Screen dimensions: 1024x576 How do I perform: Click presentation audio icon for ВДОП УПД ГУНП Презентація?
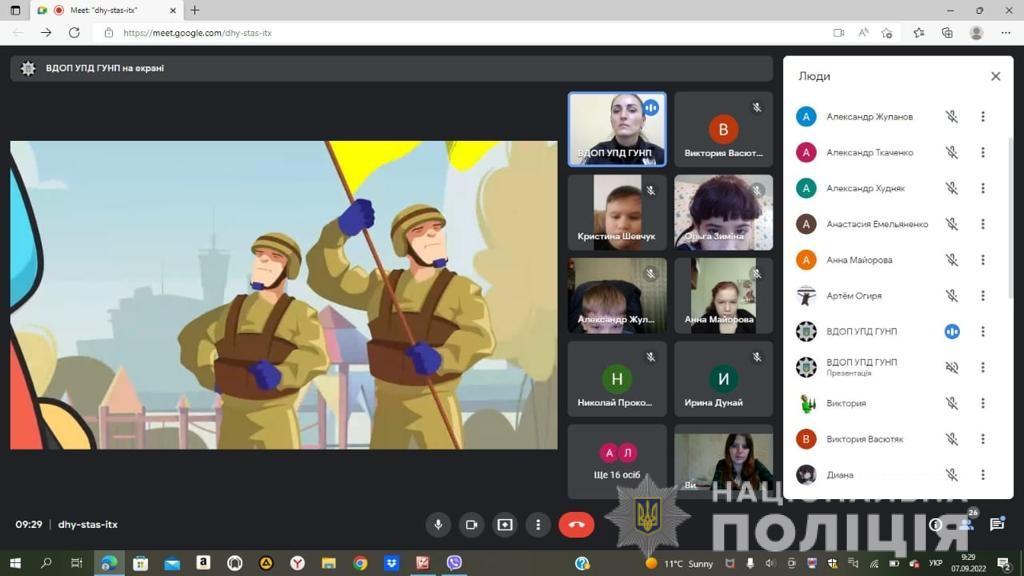[952, 368]
